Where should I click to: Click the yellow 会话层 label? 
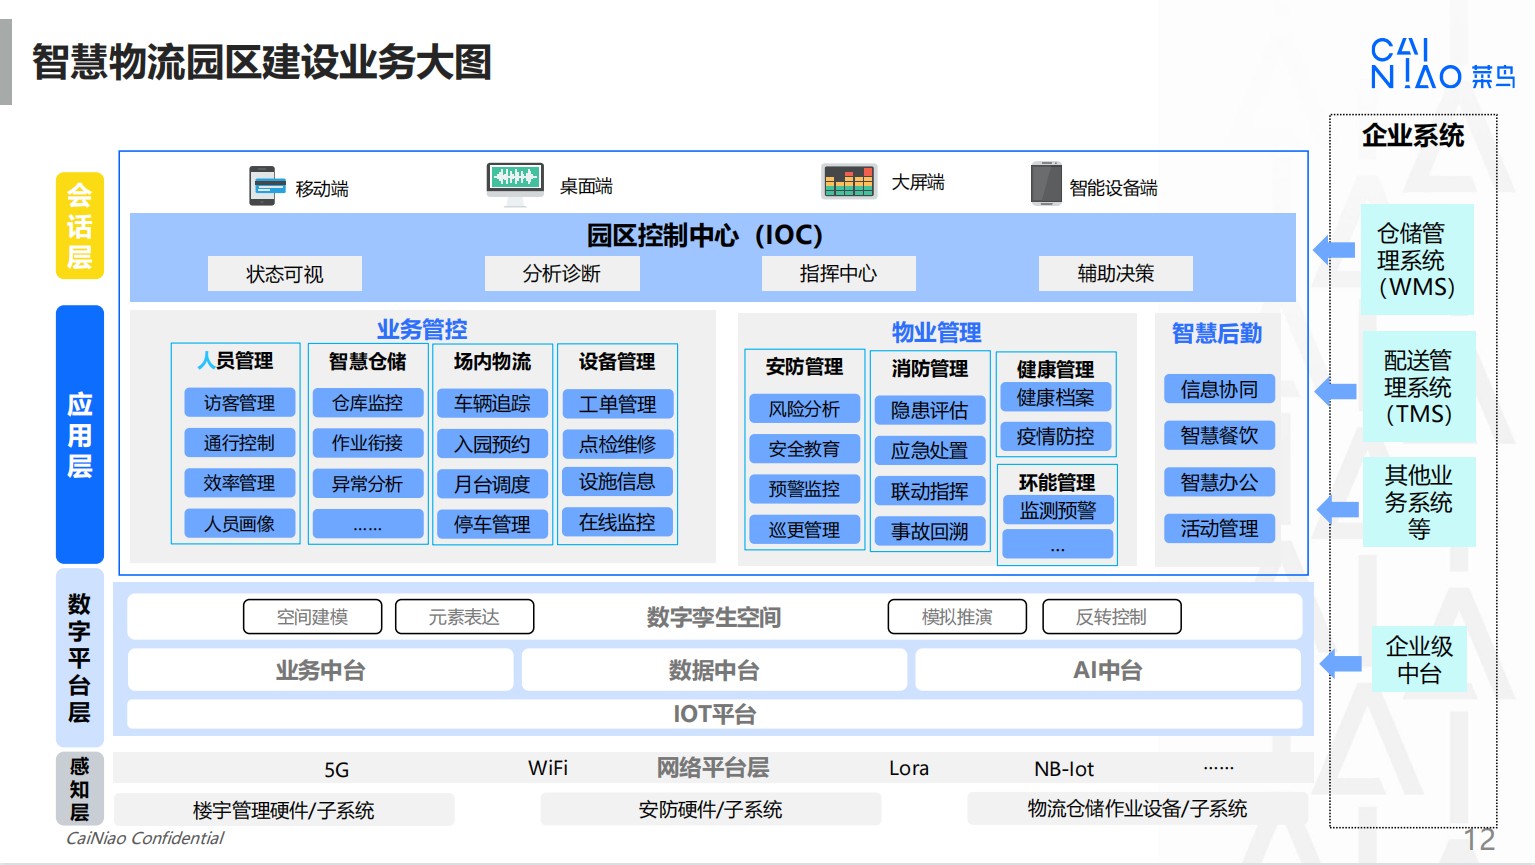click(80, 226)
